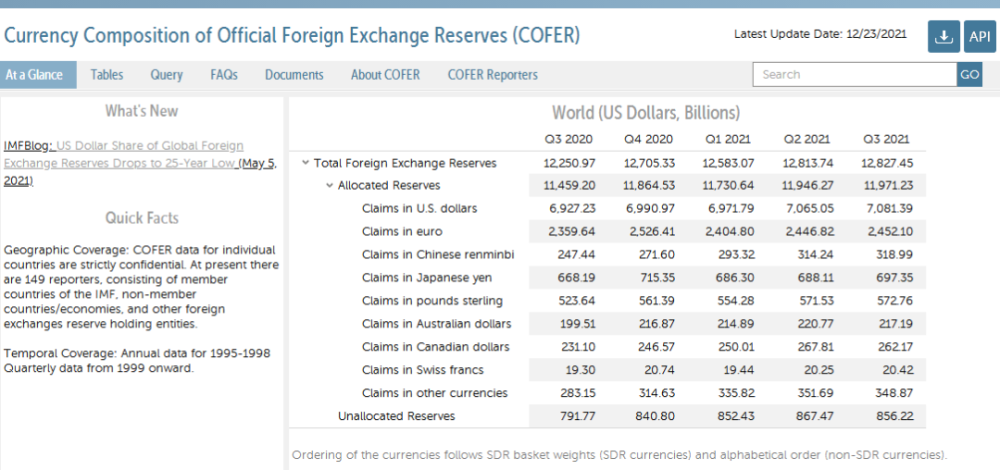Open the Documents tab
This screenshot has height=470, width=1000.
(x=294, y=75)
